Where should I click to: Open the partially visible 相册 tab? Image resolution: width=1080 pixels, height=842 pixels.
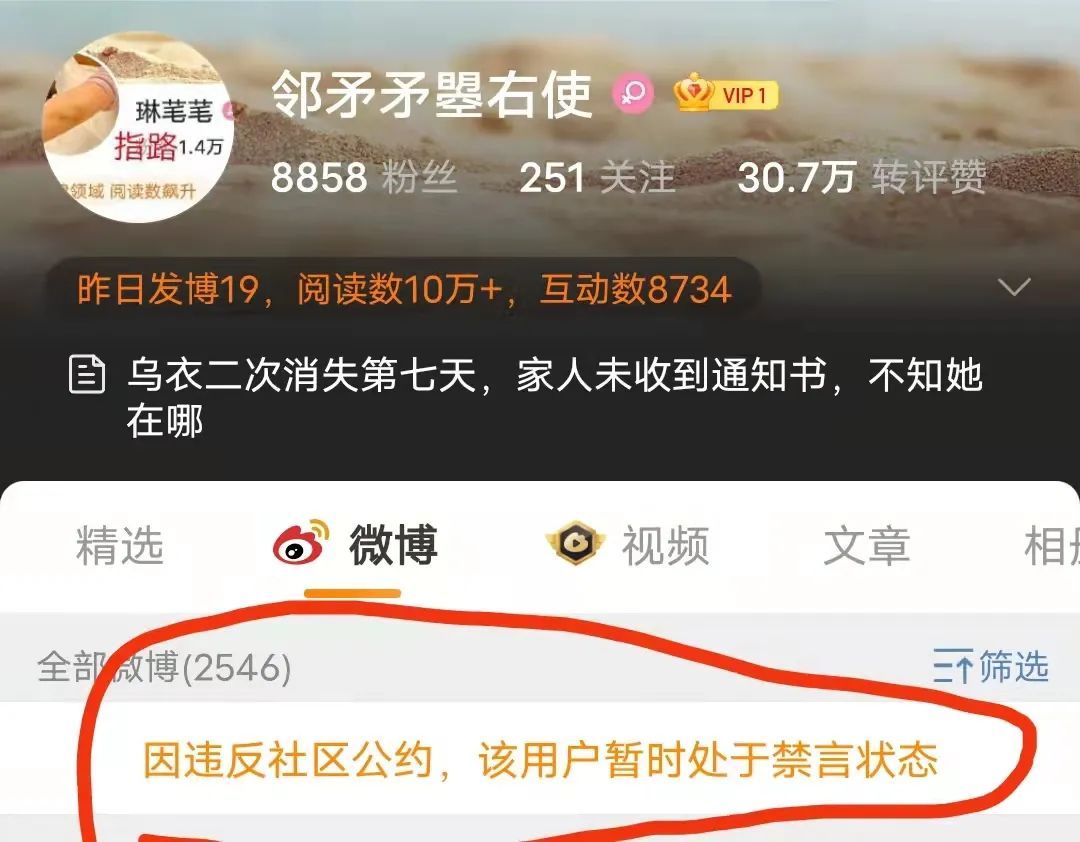click(x=1052, y=545)
